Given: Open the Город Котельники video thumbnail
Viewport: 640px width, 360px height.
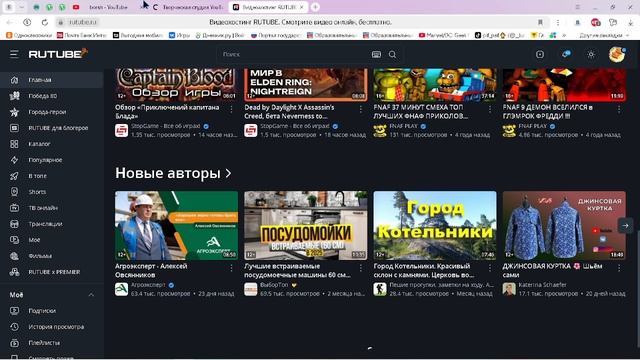Looking at the screenshot, I should [x=435, y=225].
